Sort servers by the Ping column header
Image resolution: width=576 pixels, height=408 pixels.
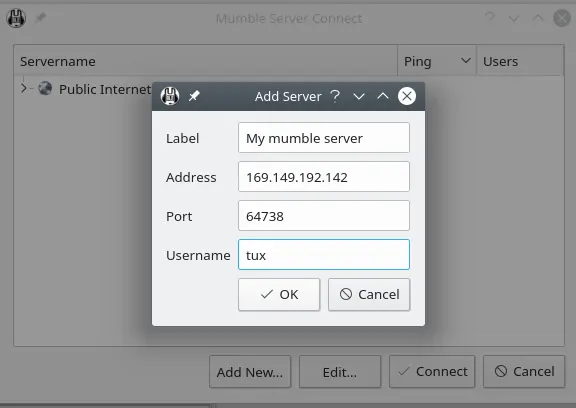pos(437,61)
